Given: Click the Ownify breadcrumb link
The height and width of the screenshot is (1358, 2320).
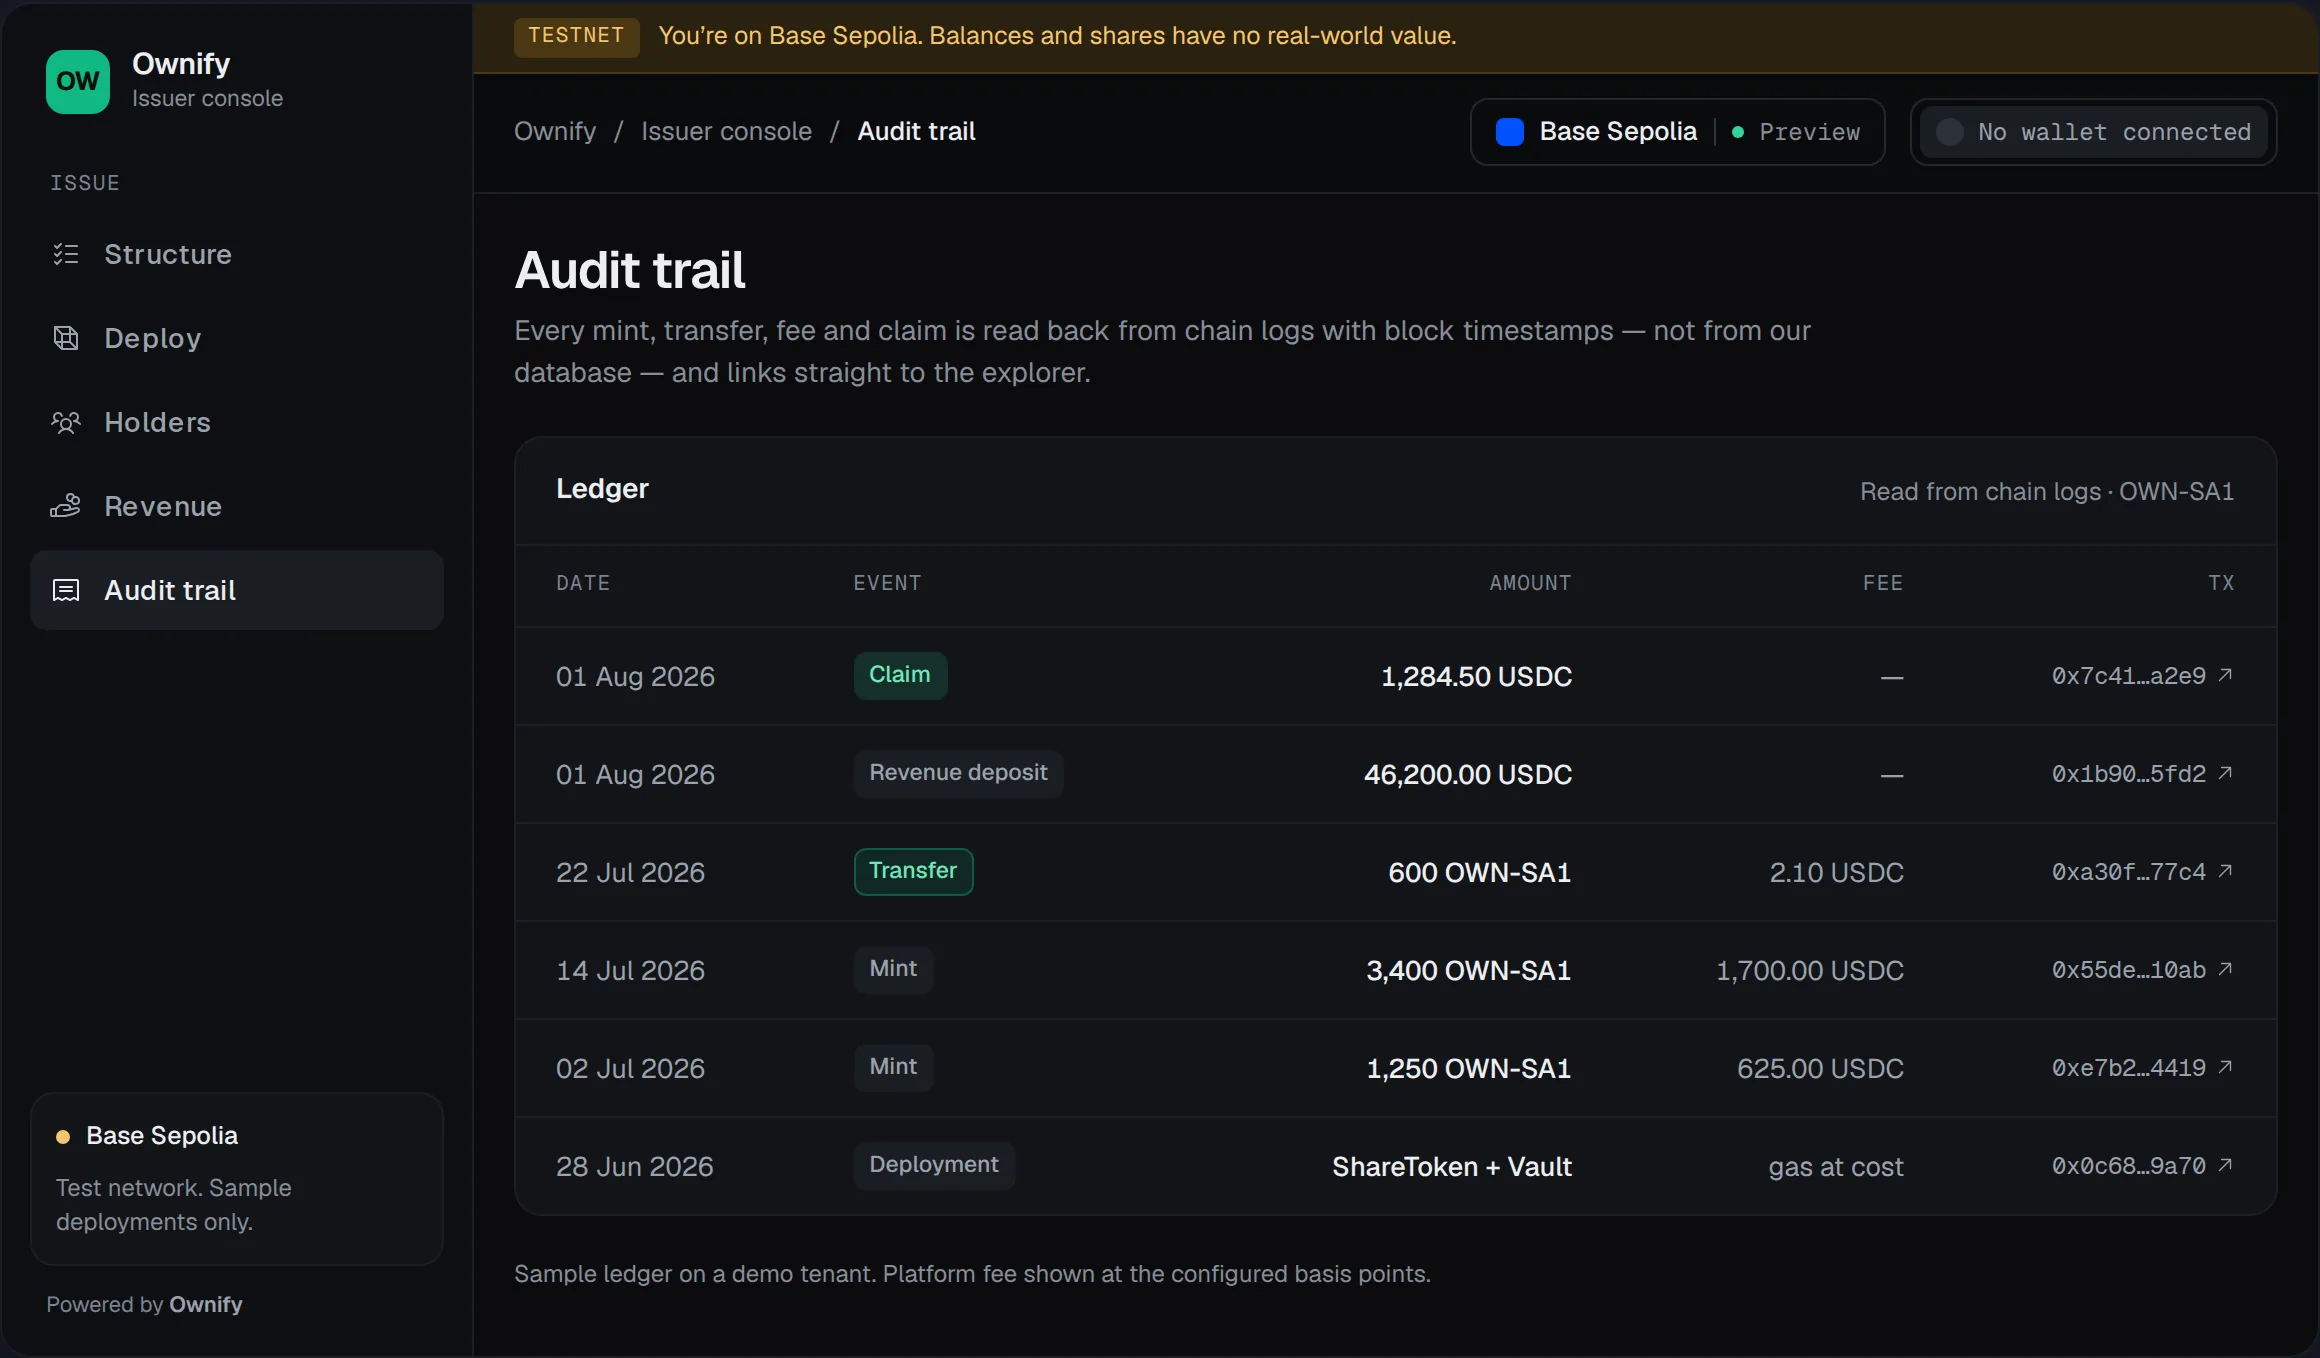Looking at the screenshot, I should tap(555, 131).
